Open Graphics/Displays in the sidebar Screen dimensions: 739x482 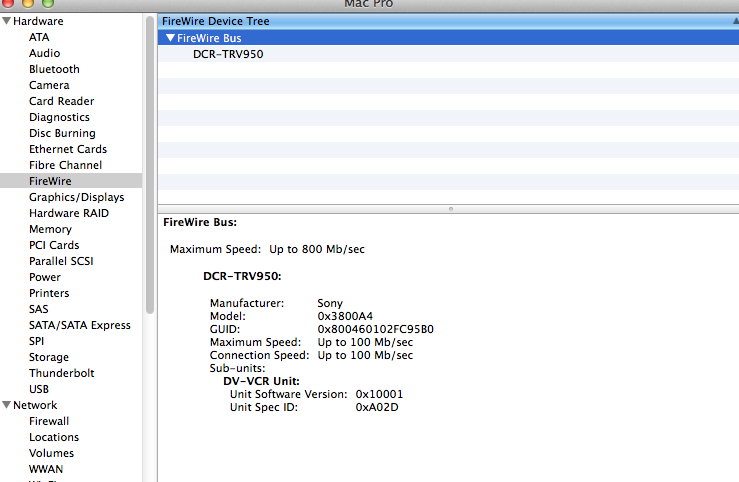click(x=76, y=197)
